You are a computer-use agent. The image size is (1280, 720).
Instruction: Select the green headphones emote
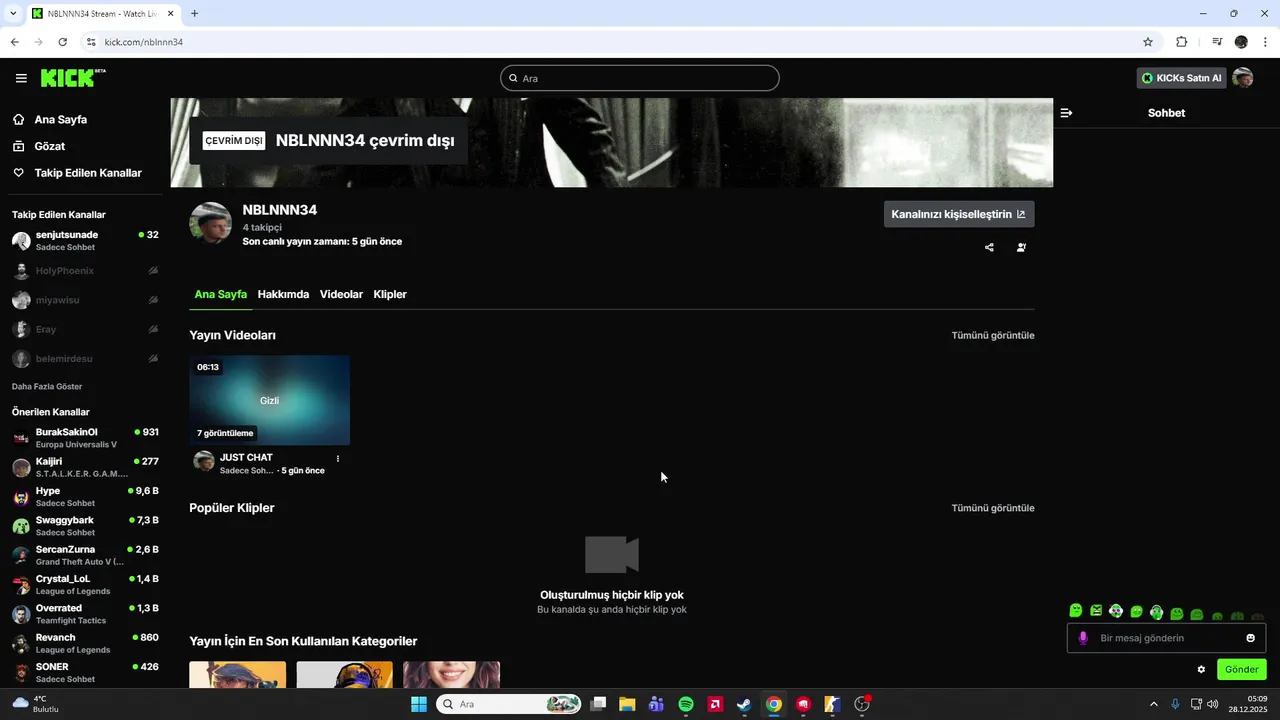(1157, 612)
